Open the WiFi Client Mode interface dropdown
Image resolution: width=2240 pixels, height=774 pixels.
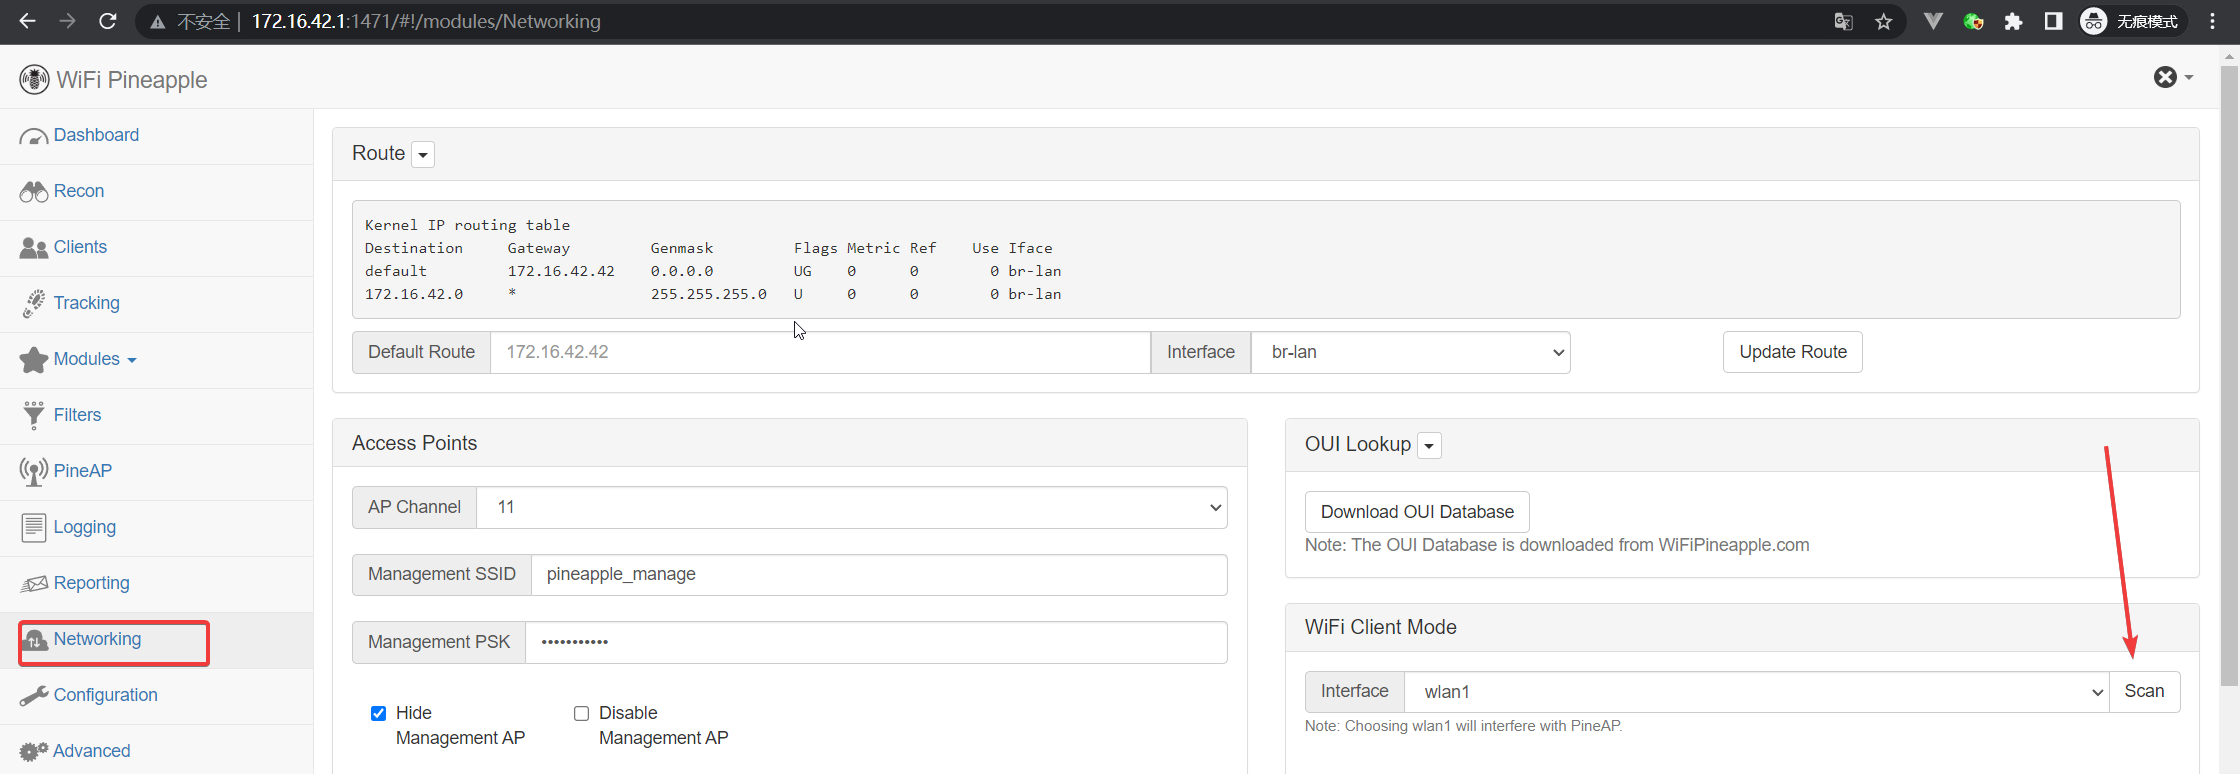1757,692
